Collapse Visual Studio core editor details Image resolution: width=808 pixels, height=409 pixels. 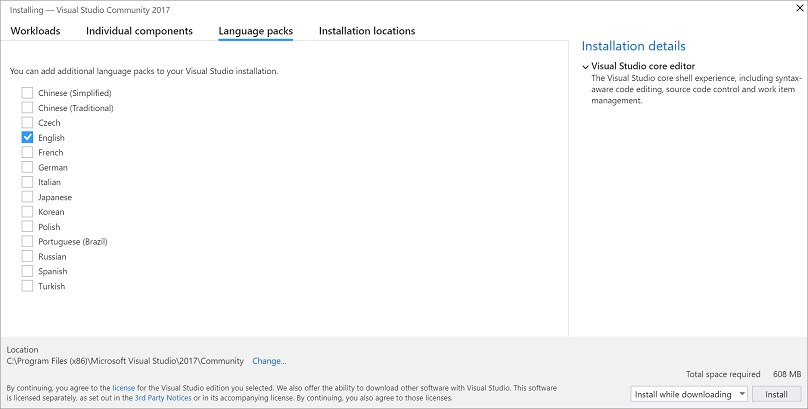click(585, 66)
